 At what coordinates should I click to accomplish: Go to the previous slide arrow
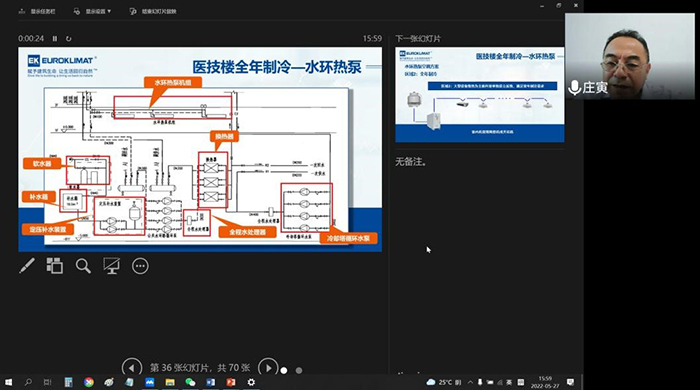[x=132, y=368]
